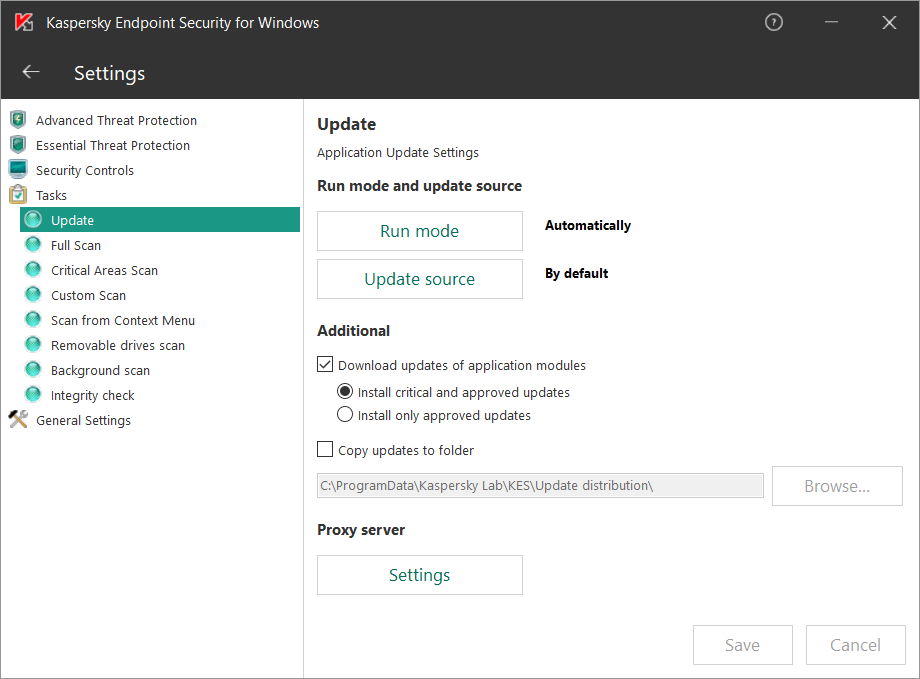Click the Update source button
The image size is (920, 679).
420,279
